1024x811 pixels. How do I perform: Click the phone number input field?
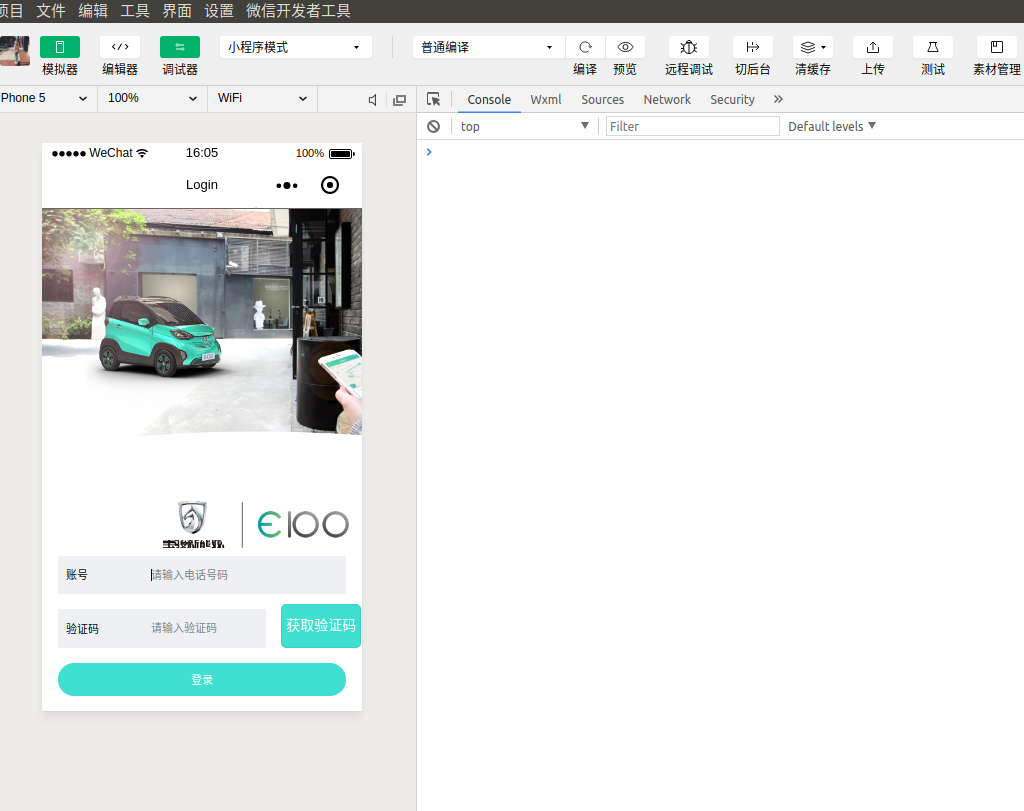click(x=246, y=575)
